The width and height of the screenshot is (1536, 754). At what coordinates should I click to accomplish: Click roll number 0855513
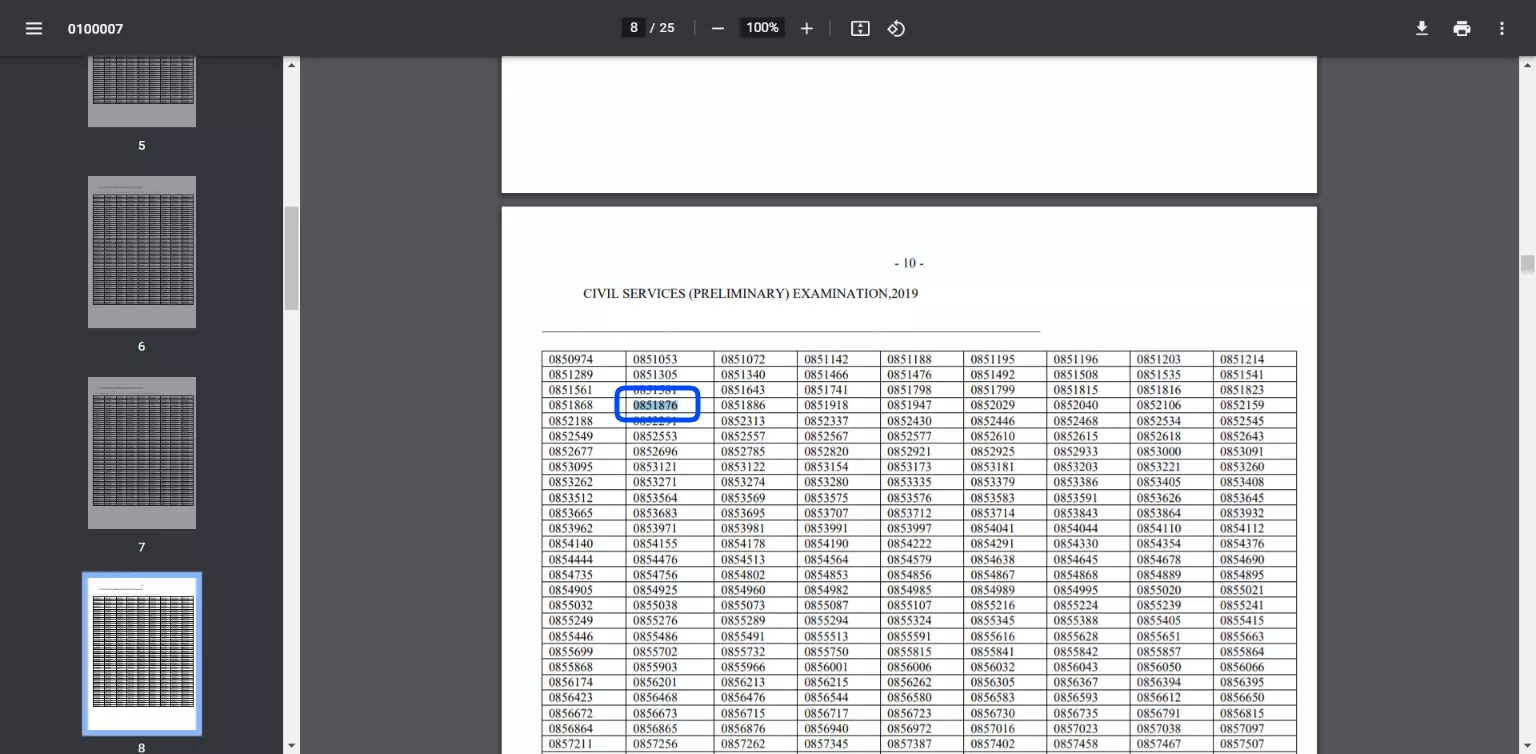(x=826, y=637)
